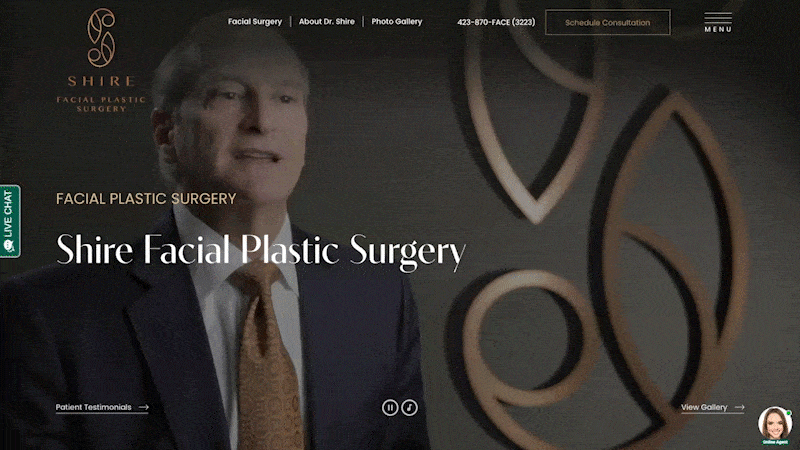This screenshot has width=800, height=450.
Task: Go to About Dr. Shire
Action: (327, 21)
